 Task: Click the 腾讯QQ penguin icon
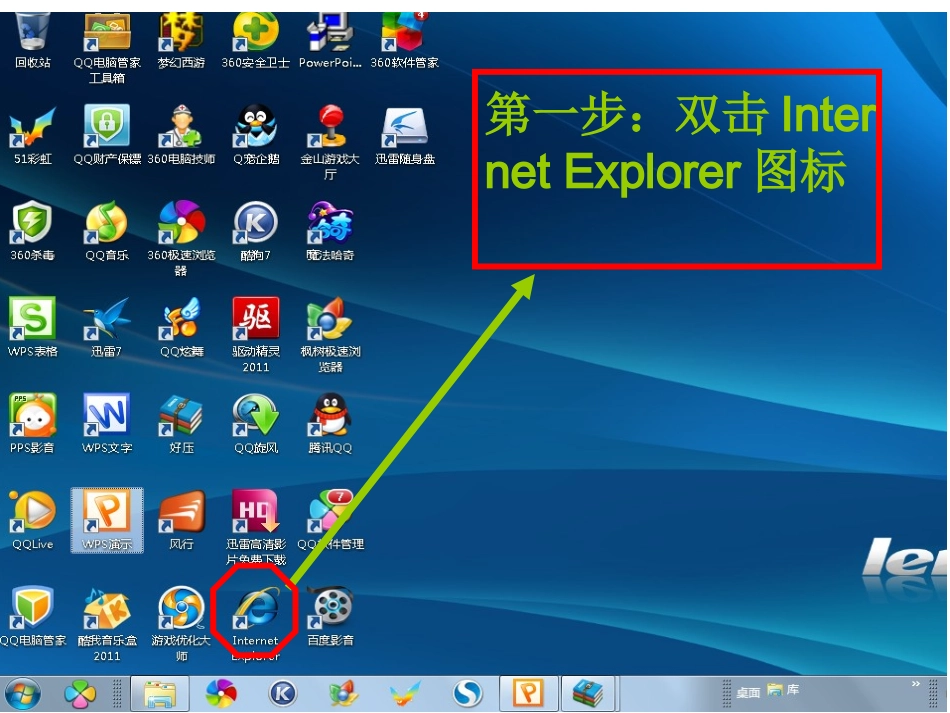[x=330, y=424]
